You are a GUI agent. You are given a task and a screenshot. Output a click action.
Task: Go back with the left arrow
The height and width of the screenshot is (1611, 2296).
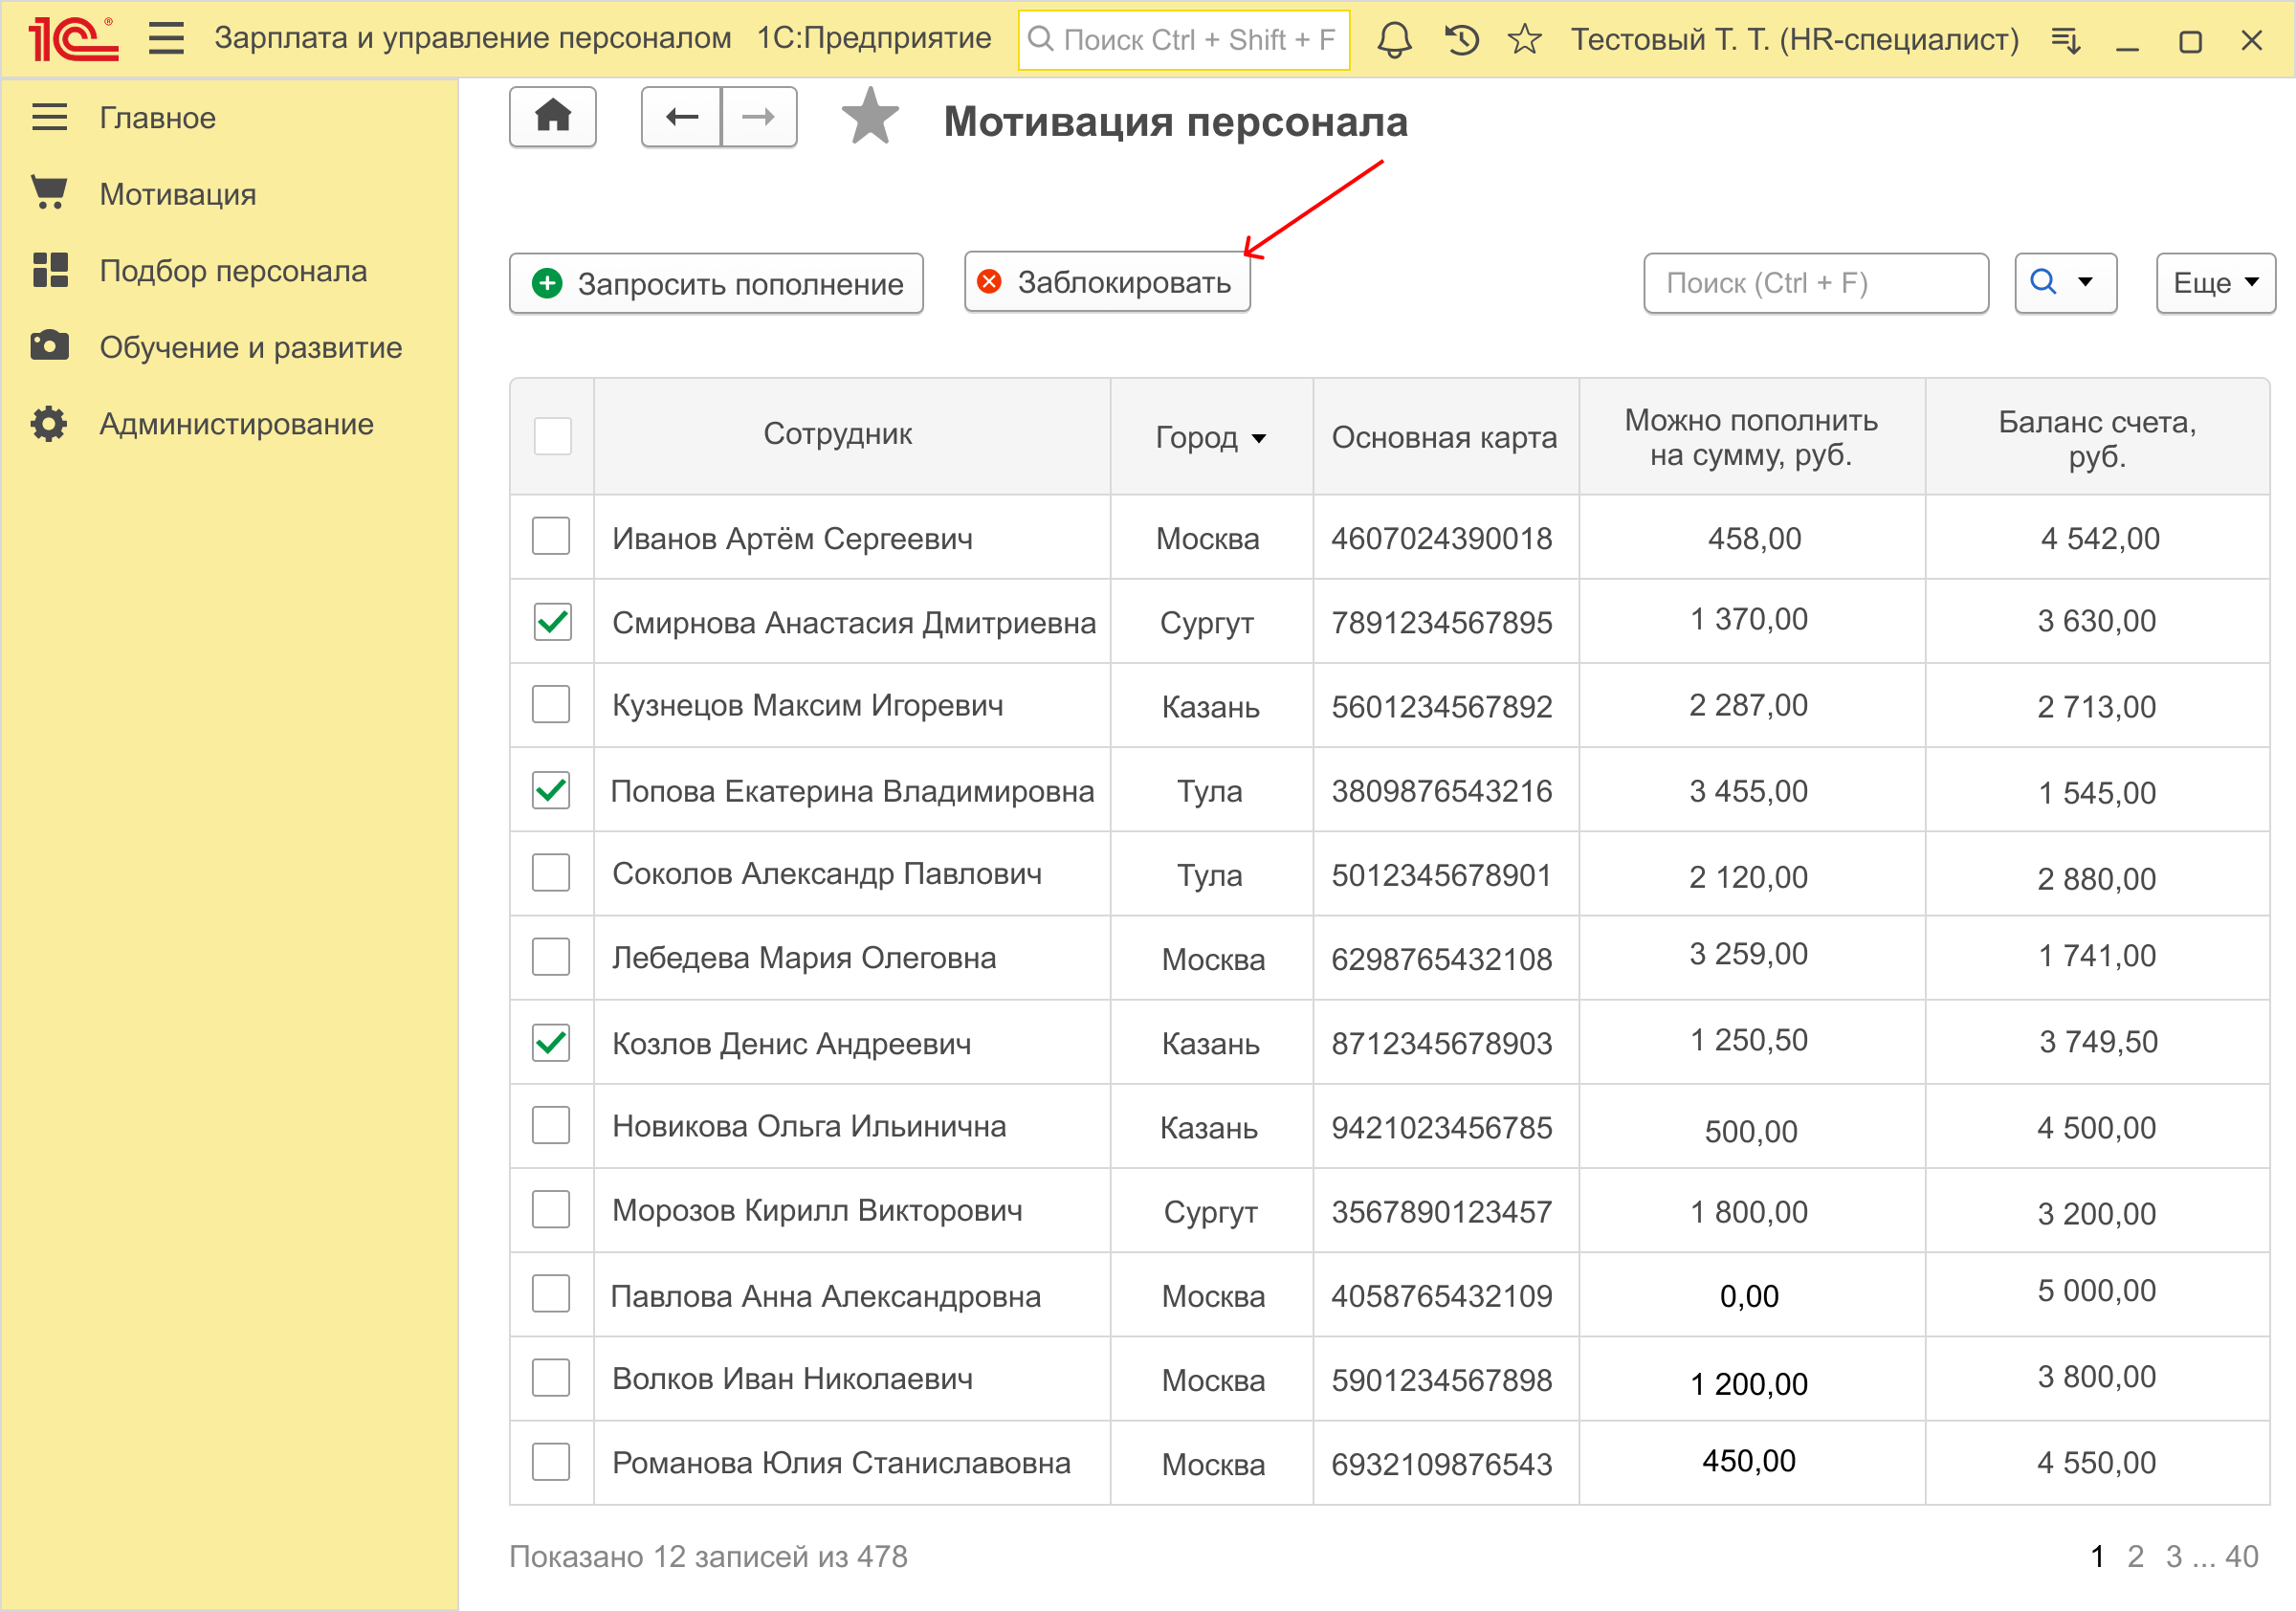point(681,117)
